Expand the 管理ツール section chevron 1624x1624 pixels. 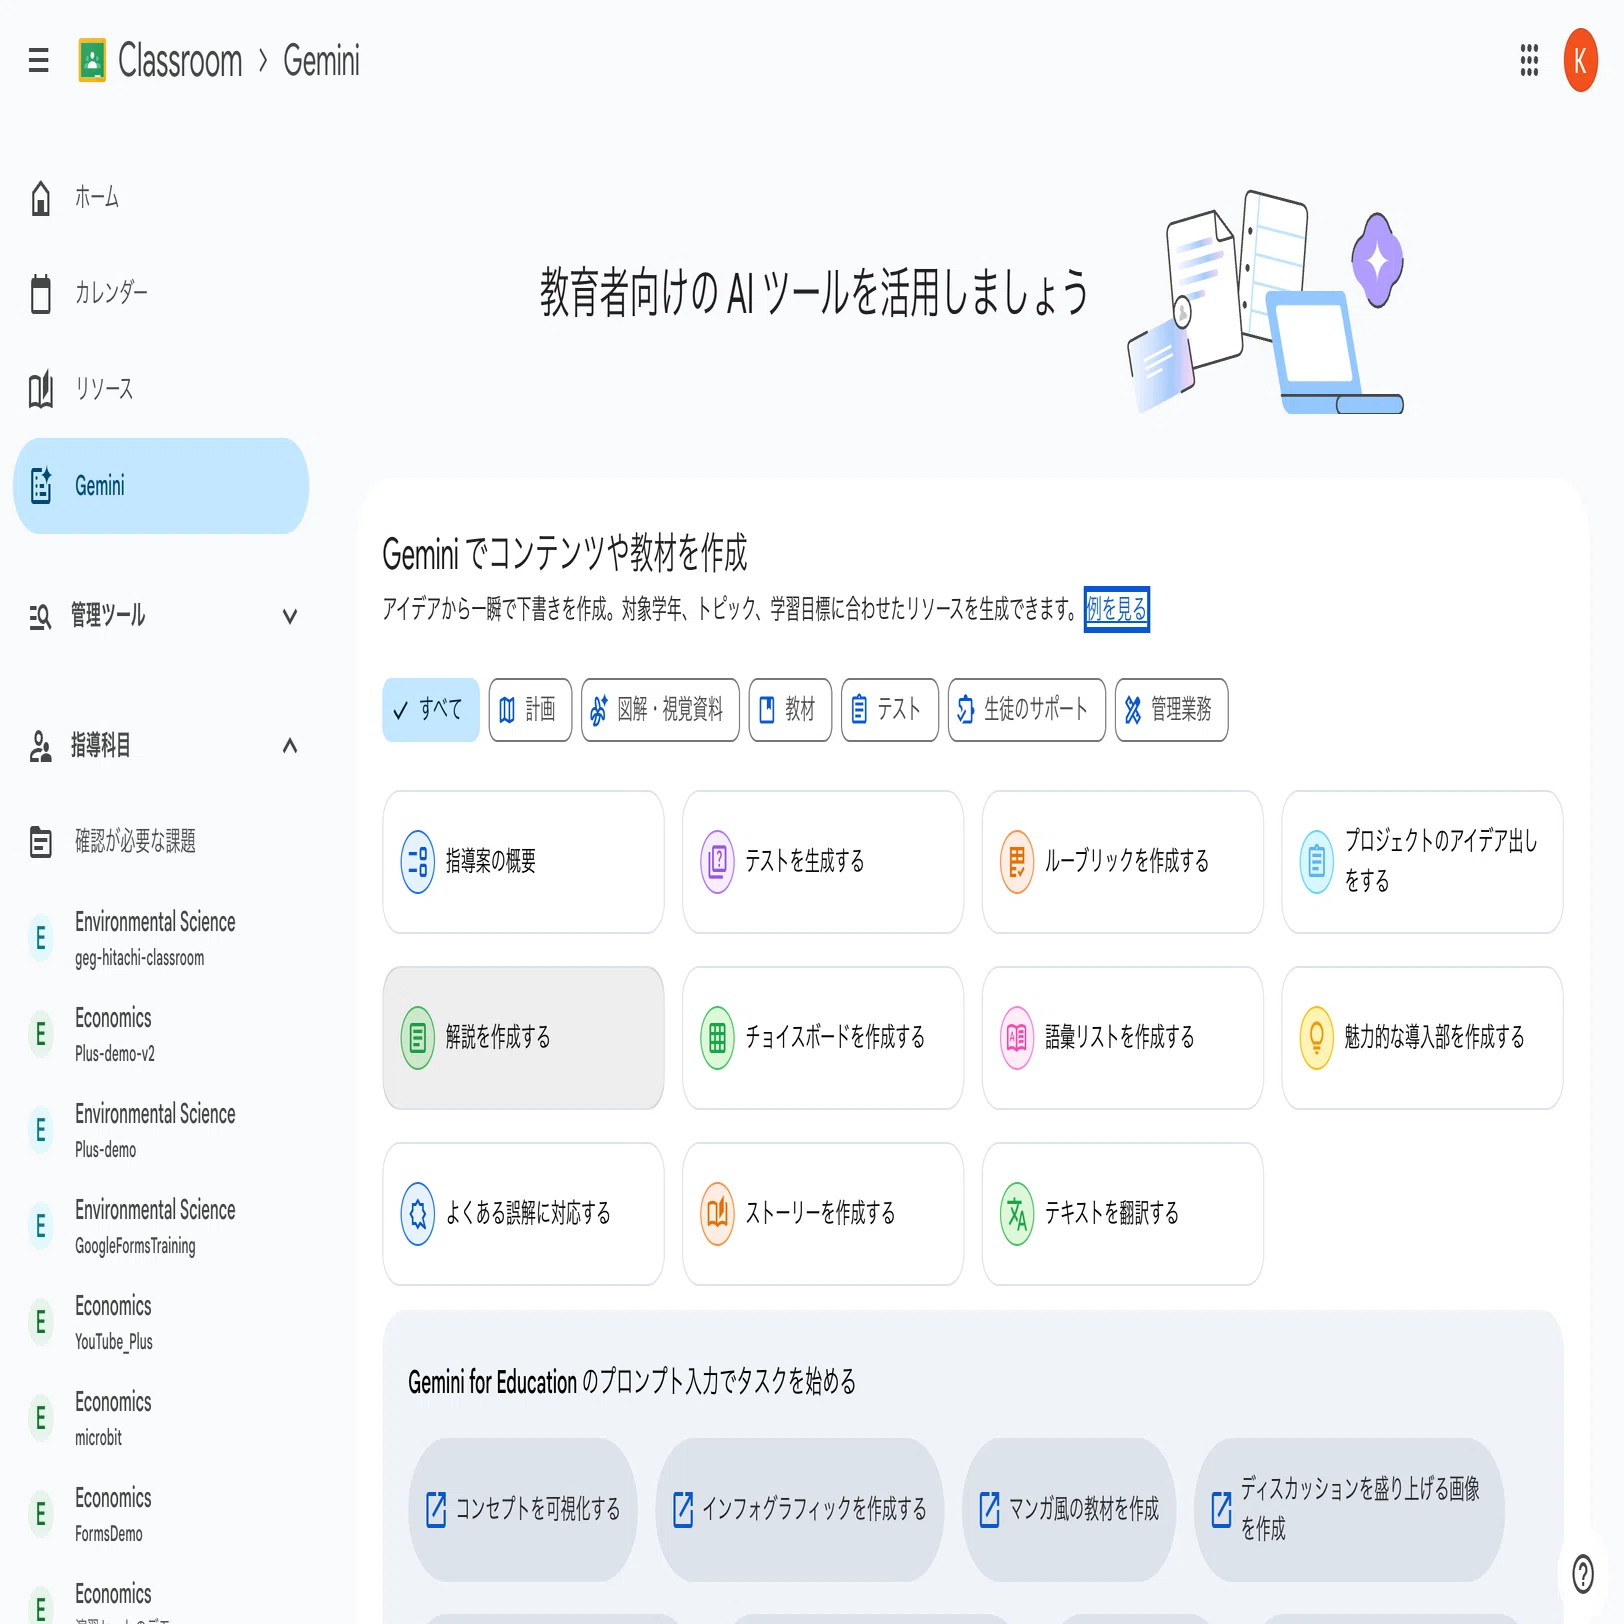(290, 616)
